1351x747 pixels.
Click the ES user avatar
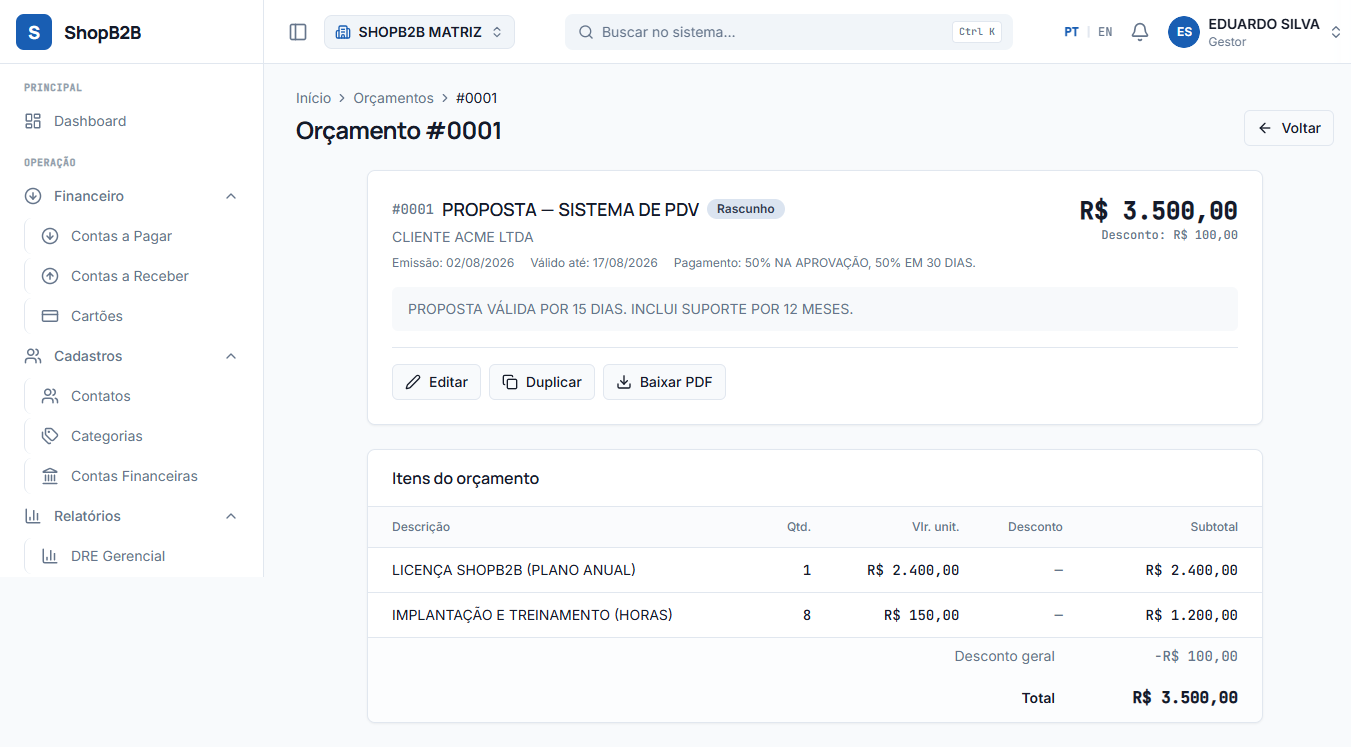(x=1184, y=32)
